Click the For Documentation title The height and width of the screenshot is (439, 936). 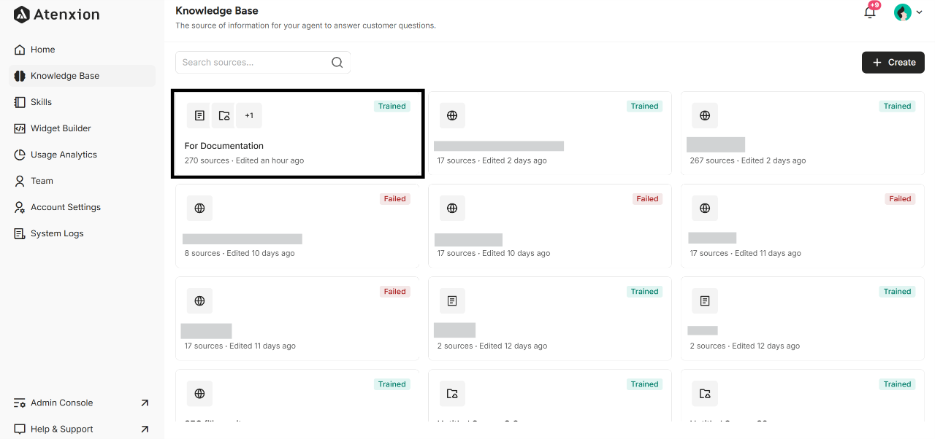tap(224, 146)
